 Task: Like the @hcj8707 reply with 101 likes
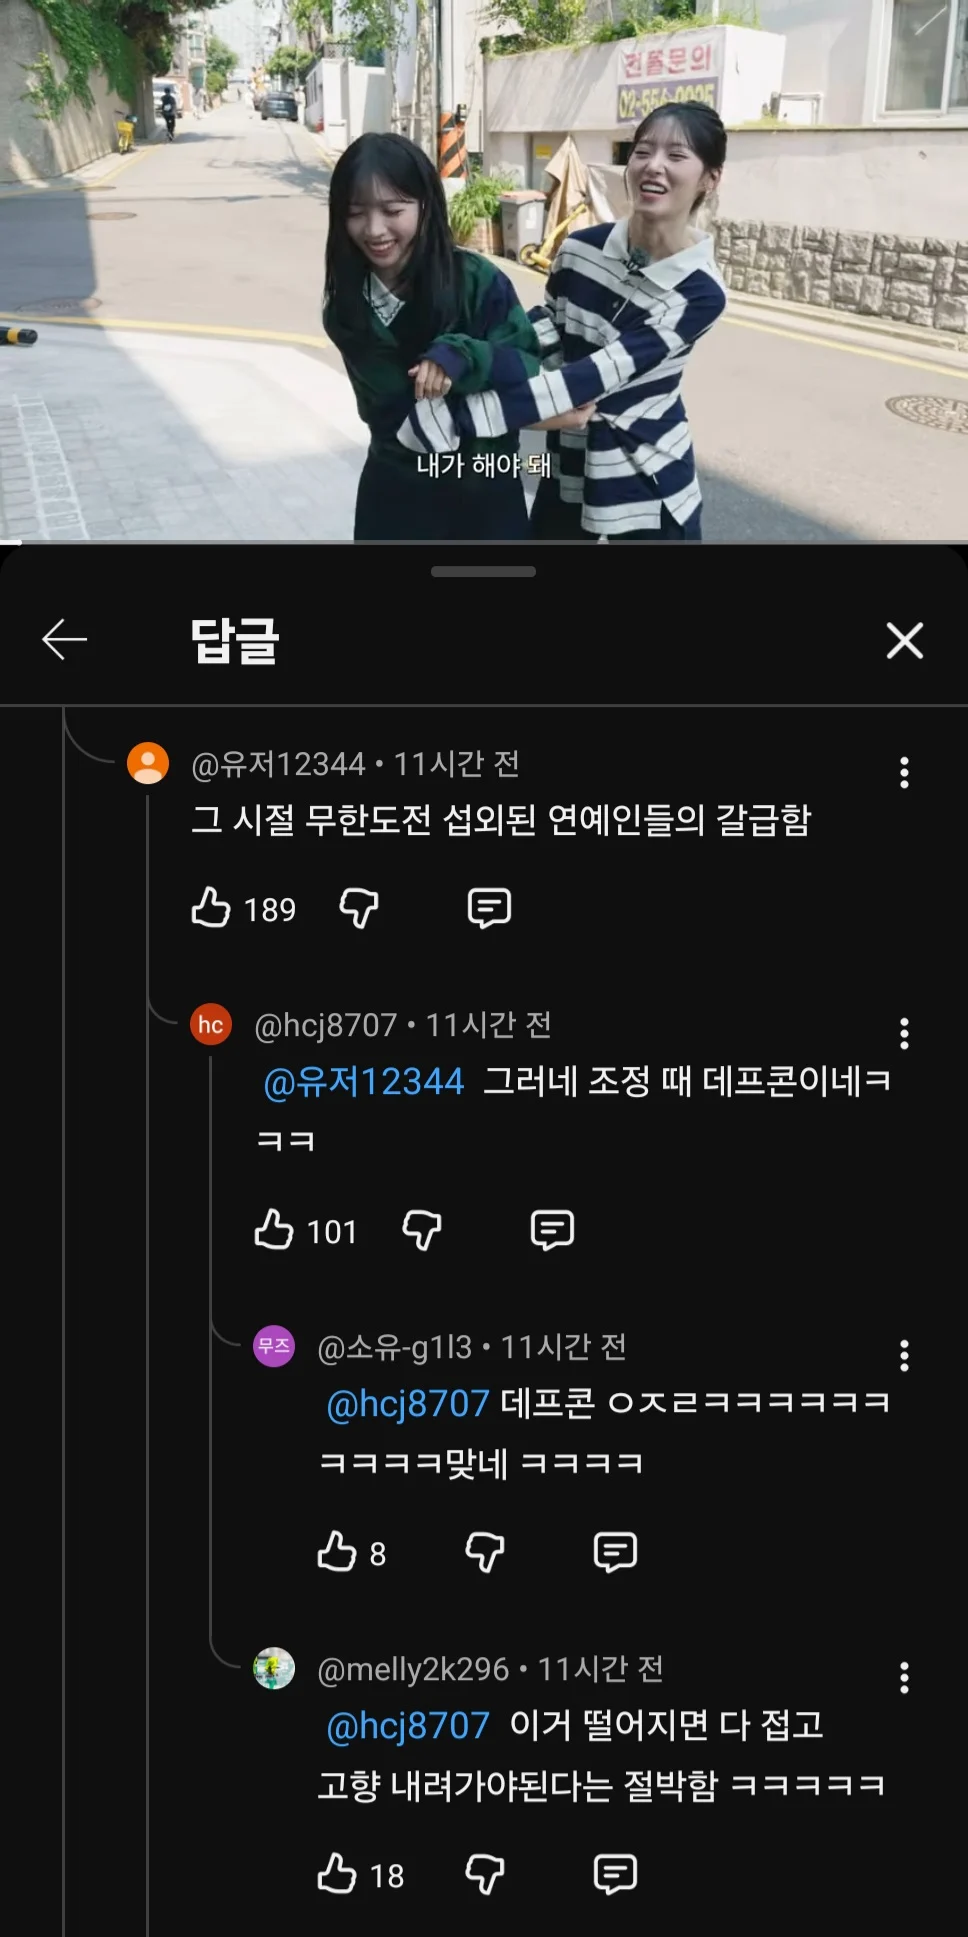coord(274,1230)
